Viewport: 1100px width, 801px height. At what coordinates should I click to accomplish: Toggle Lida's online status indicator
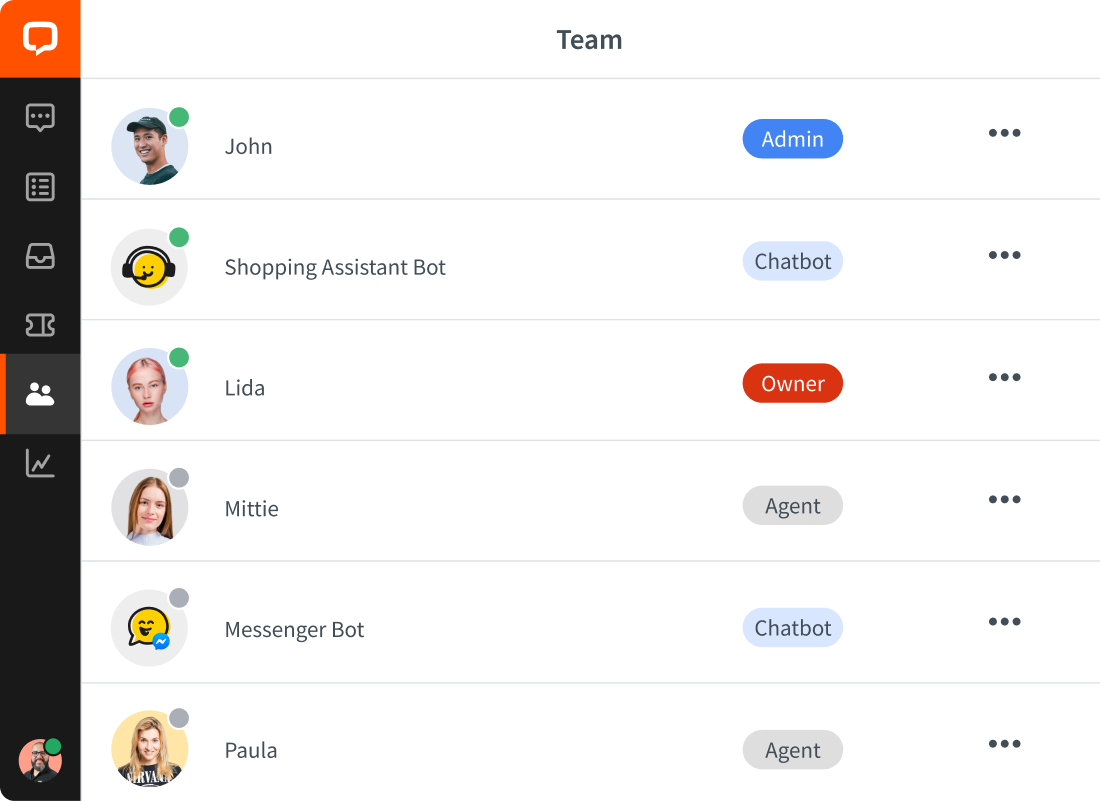(x=181, y=357)
